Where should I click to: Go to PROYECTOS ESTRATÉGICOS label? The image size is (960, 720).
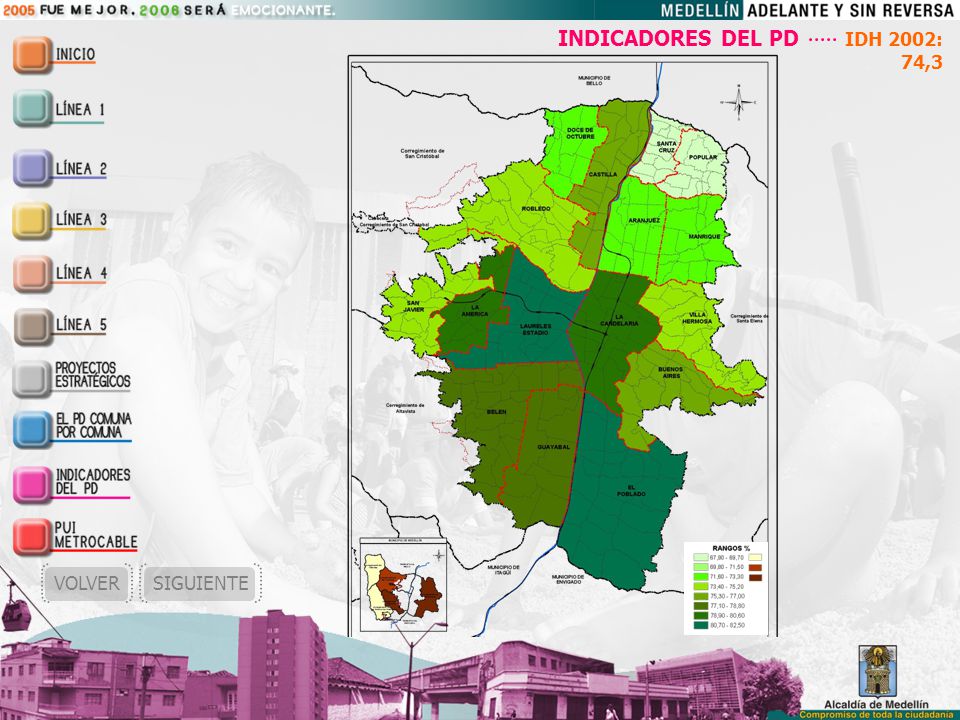[x=92, y=375]
